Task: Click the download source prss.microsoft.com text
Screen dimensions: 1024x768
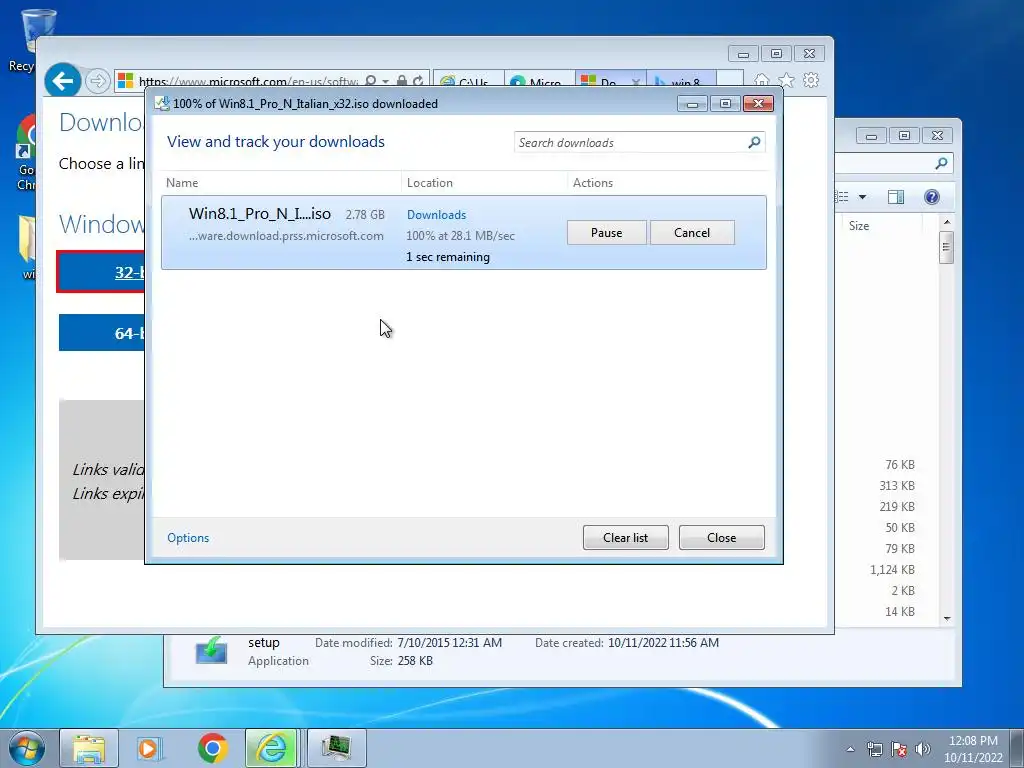Action: click(286, 236)
